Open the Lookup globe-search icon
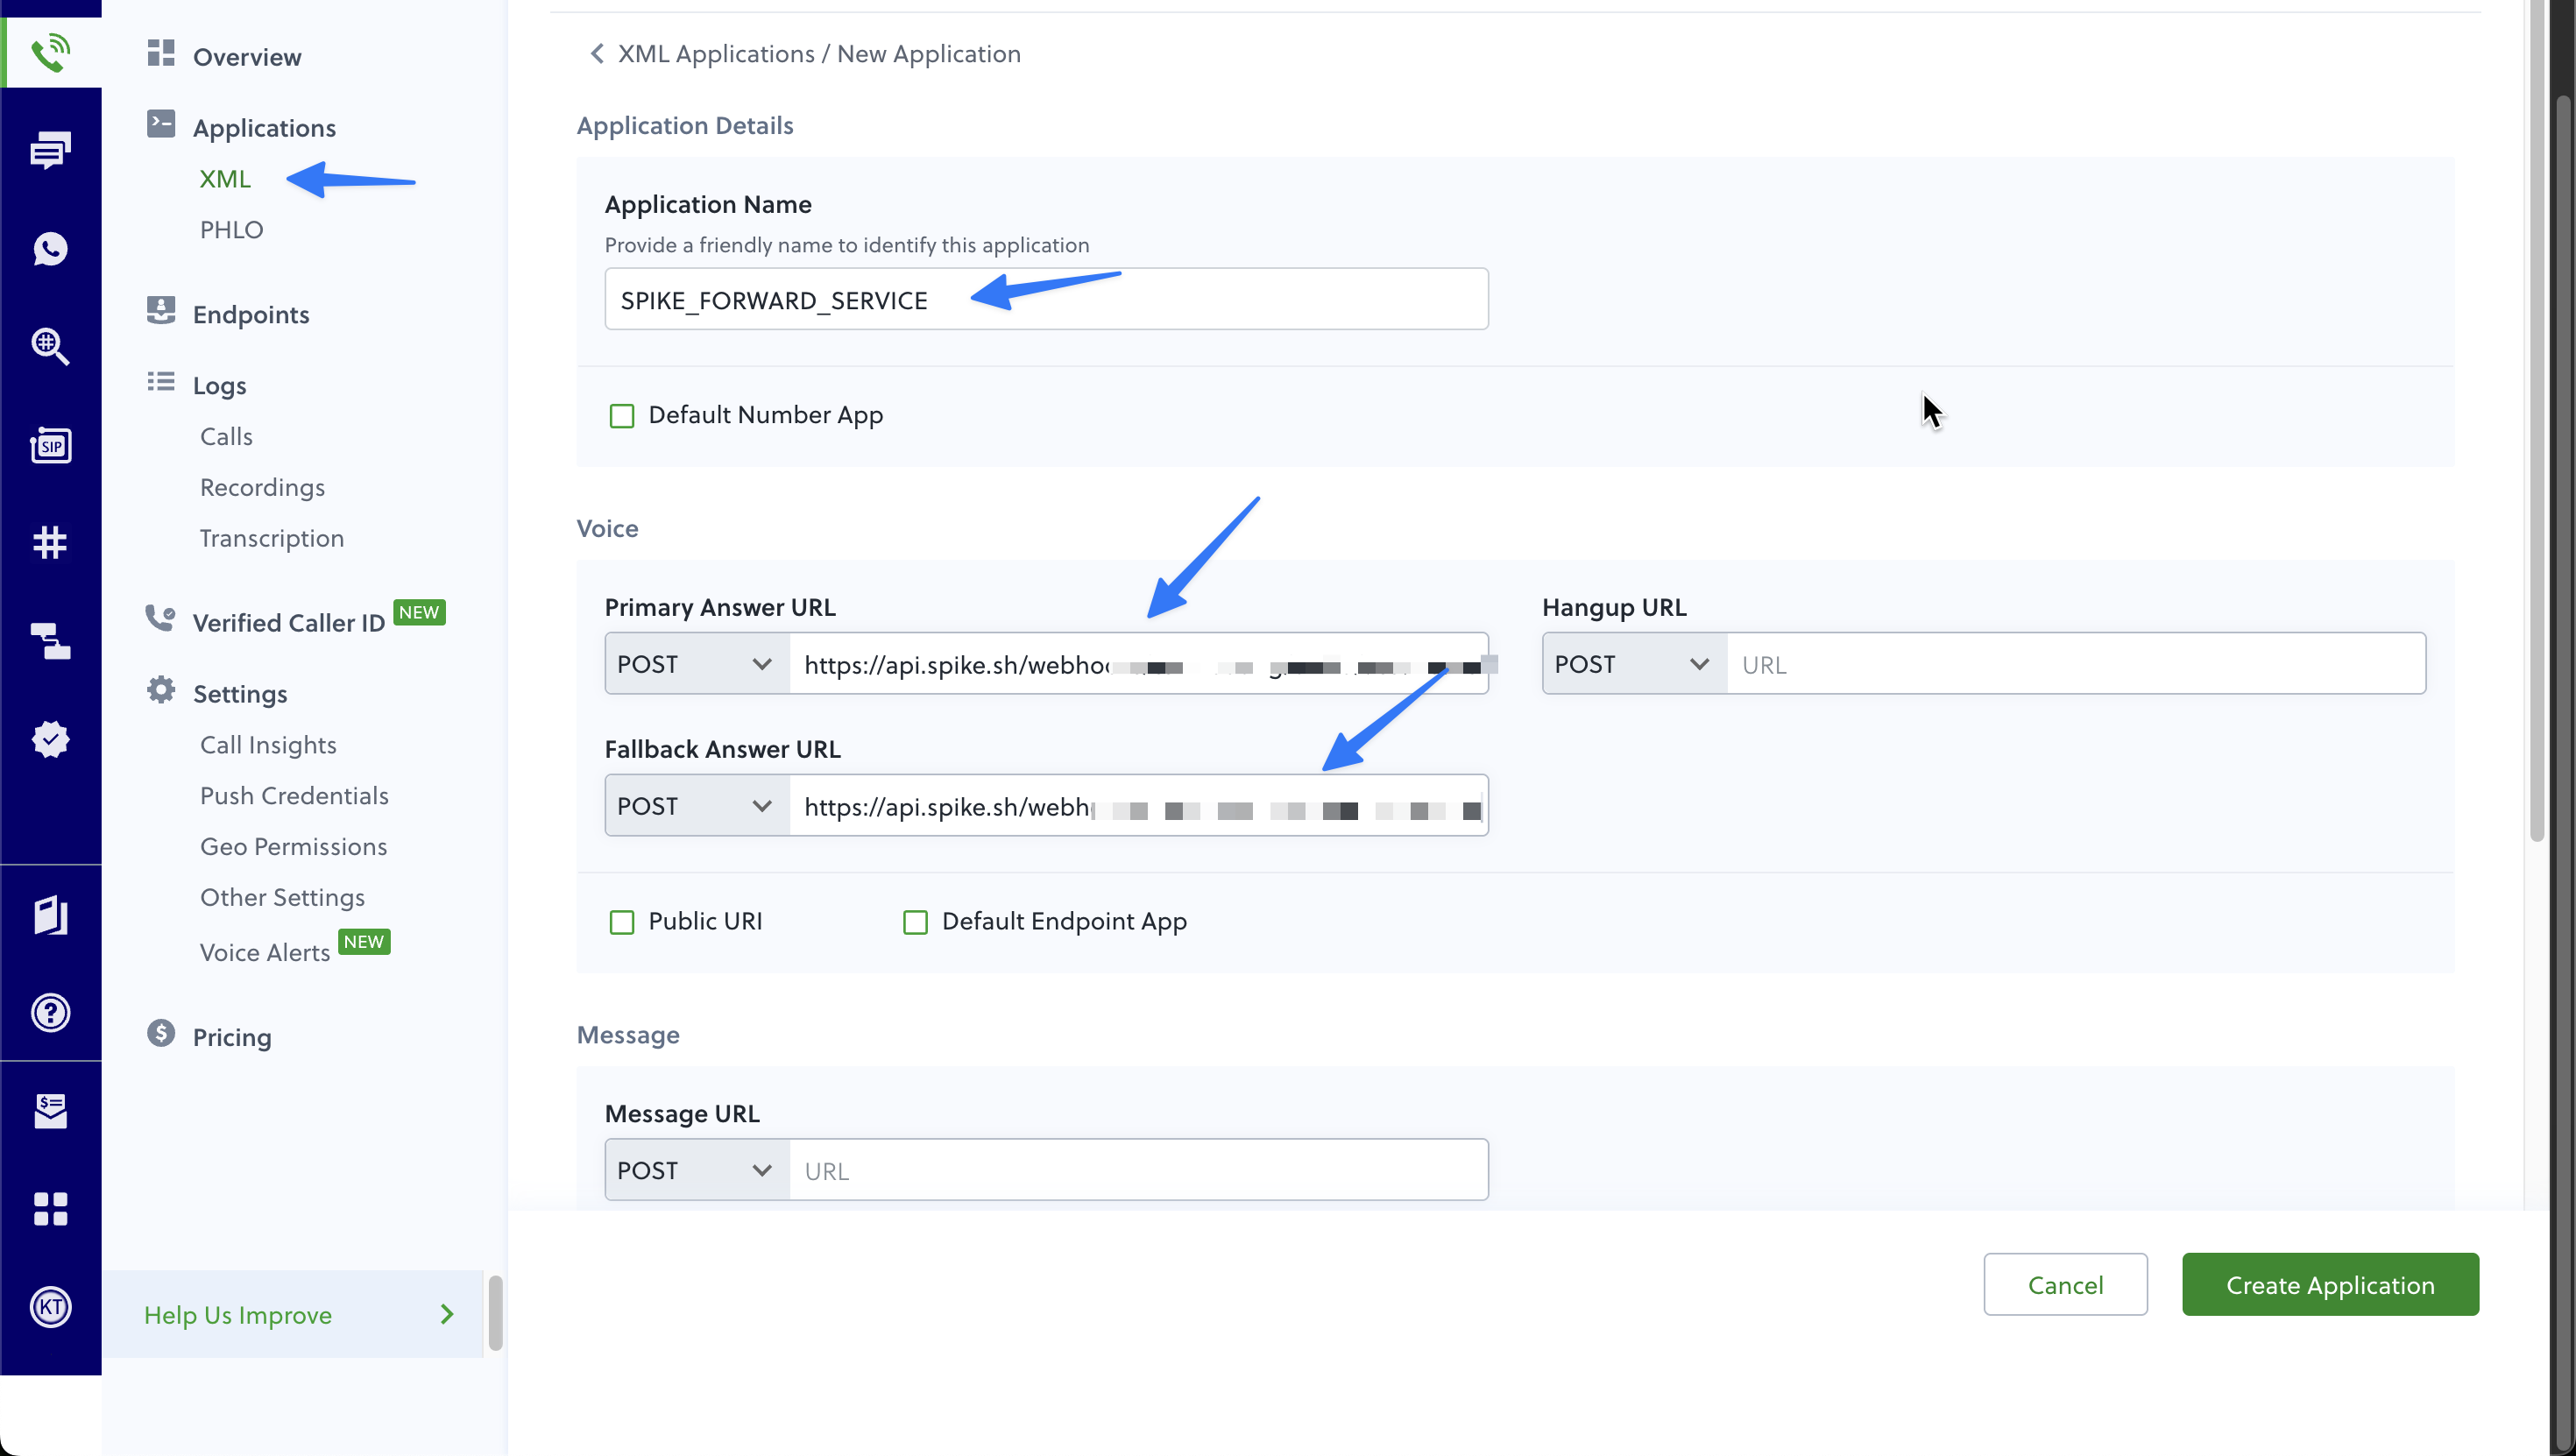 (x=50, y=346)
